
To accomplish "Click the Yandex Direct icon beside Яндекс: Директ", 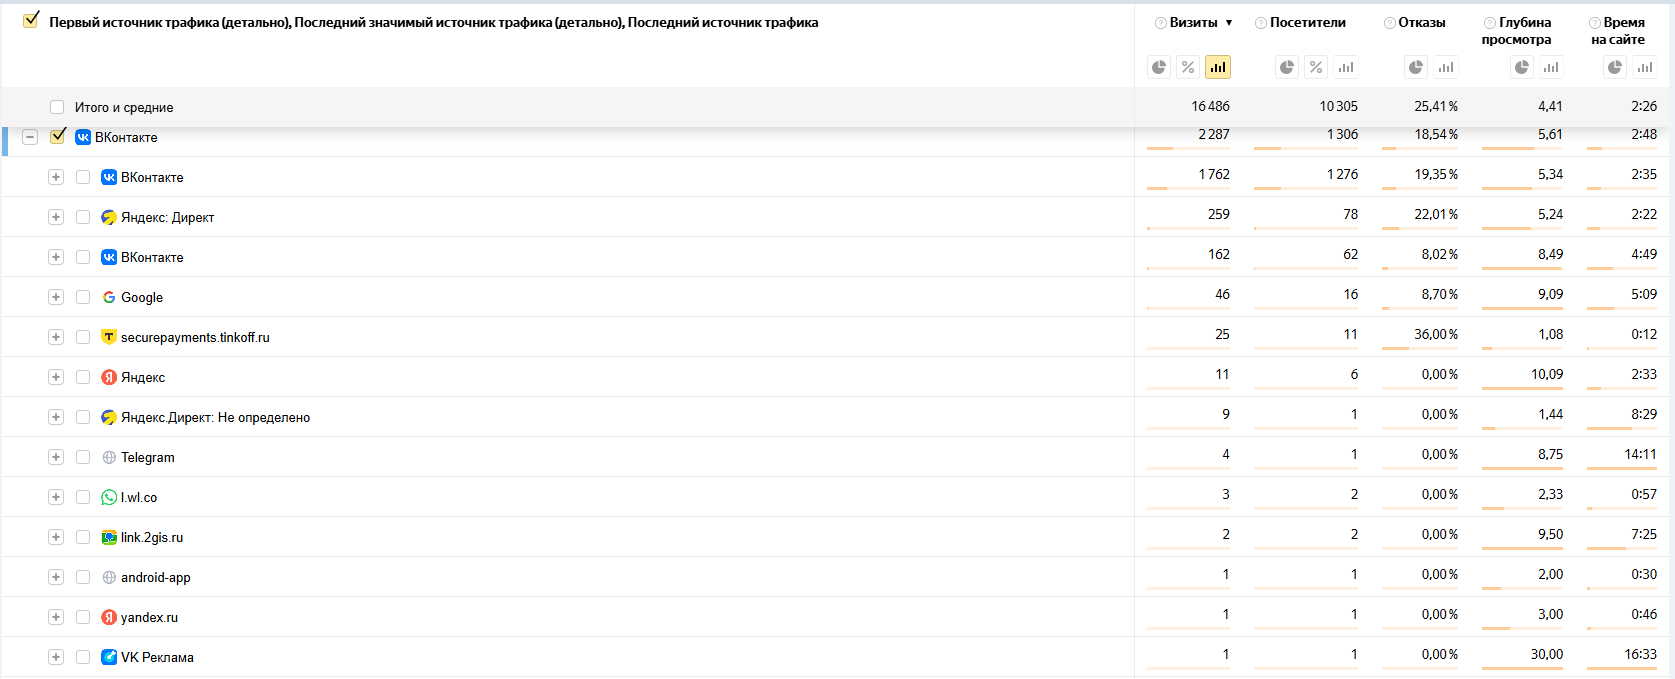I will click(x=109, y=217).
